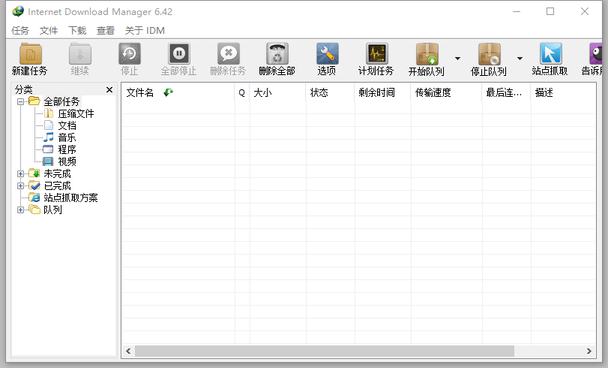The width and height of the screenshot is (608, 368).
Task: Click the 开始队列 (start queue) icon
Action: (427, 54)
